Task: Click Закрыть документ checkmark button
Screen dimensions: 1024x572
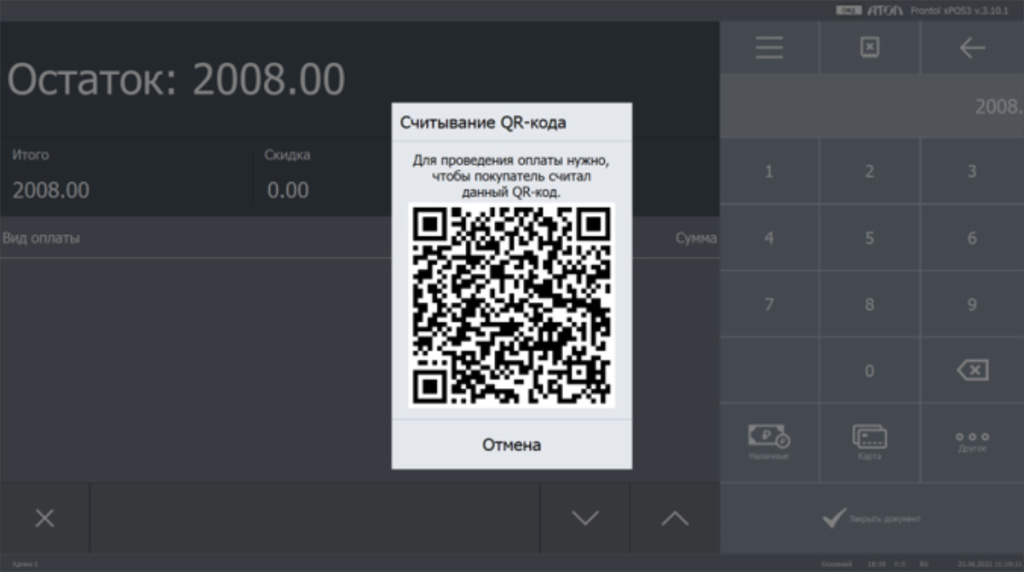Action: [872, 518]
